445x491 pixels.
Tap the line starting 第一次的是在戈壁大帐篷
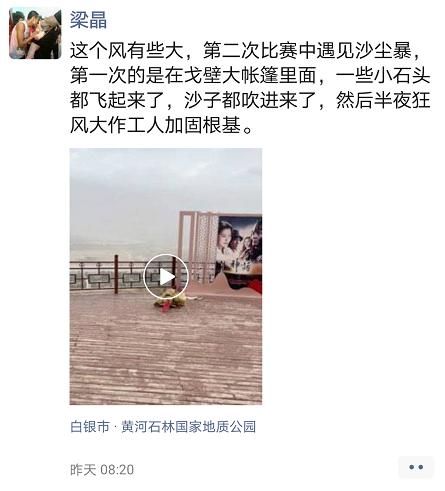coord(250,76)
